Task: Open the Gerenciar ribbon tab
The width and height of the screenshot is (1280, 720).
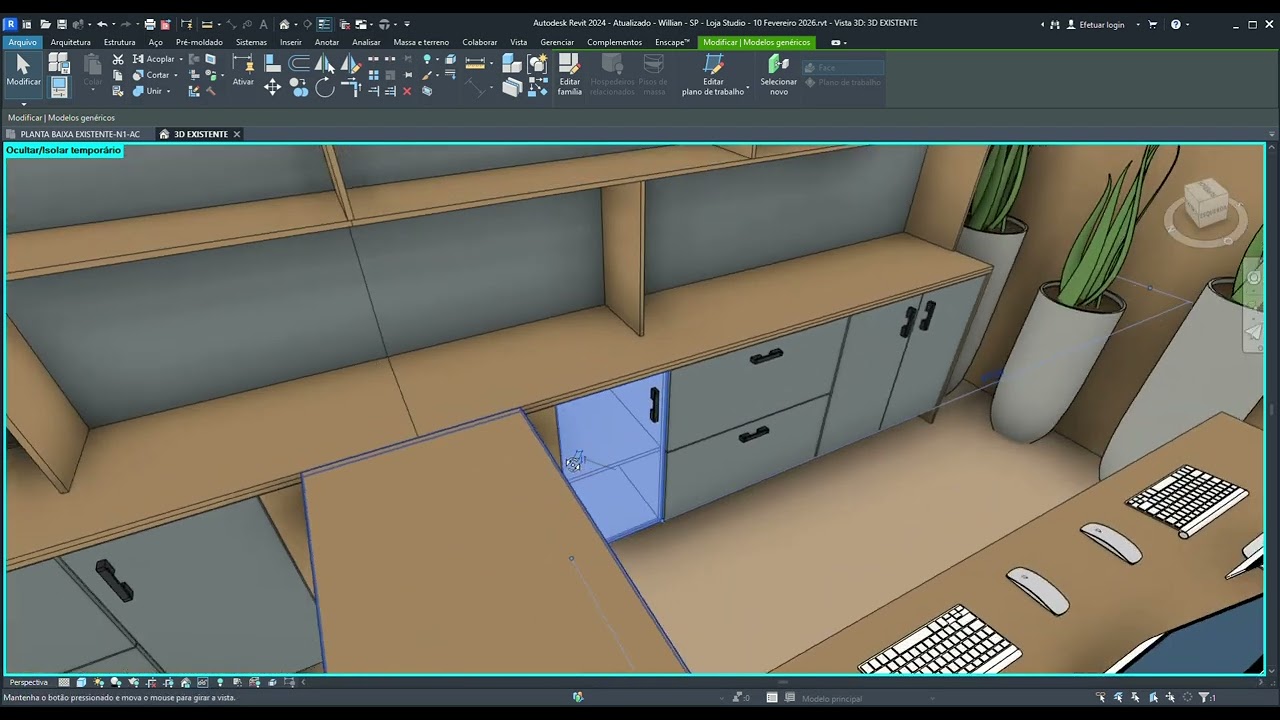Action: [x=557, y=42]
